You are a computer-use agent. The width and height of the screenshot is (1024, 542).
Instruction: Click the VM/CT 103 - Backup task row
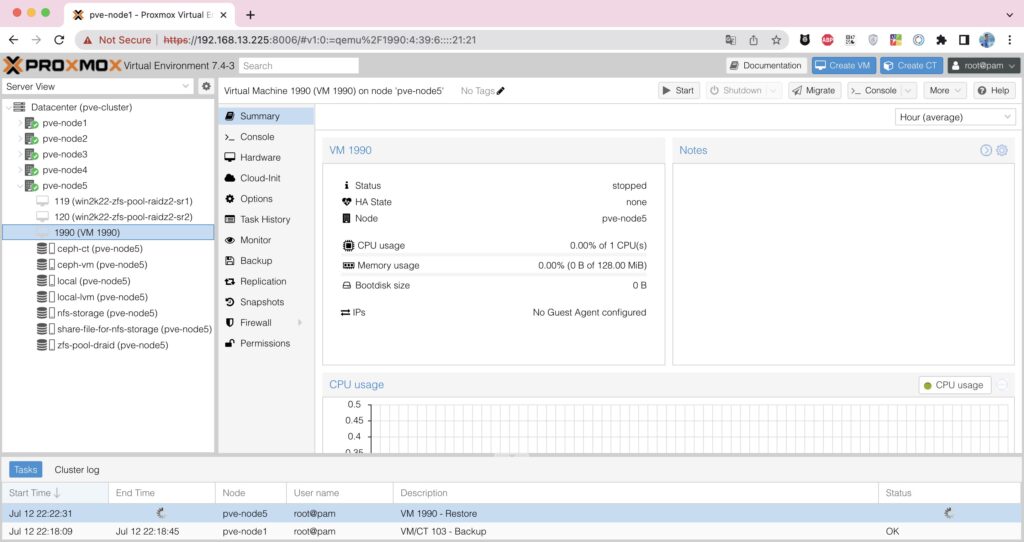click(x=511, y=532)
